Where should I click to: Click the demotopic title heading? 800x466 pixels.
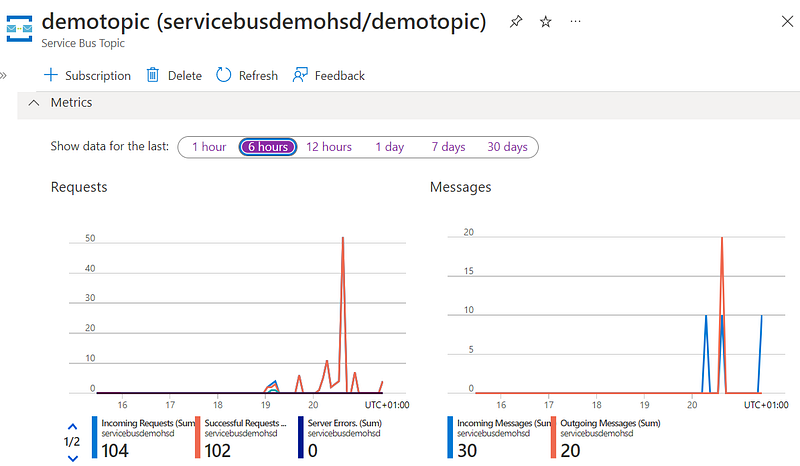pyautogui.click(x=264, y=21)
